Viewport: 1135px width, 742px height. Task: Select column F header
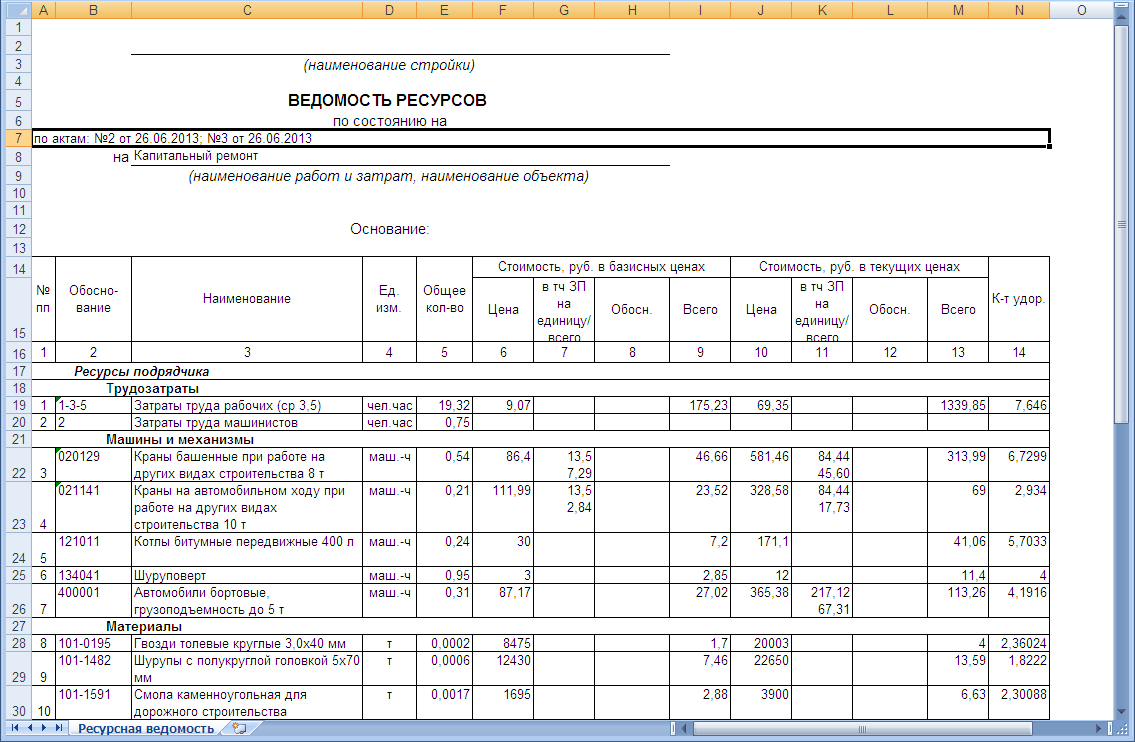tap(502, 10)
